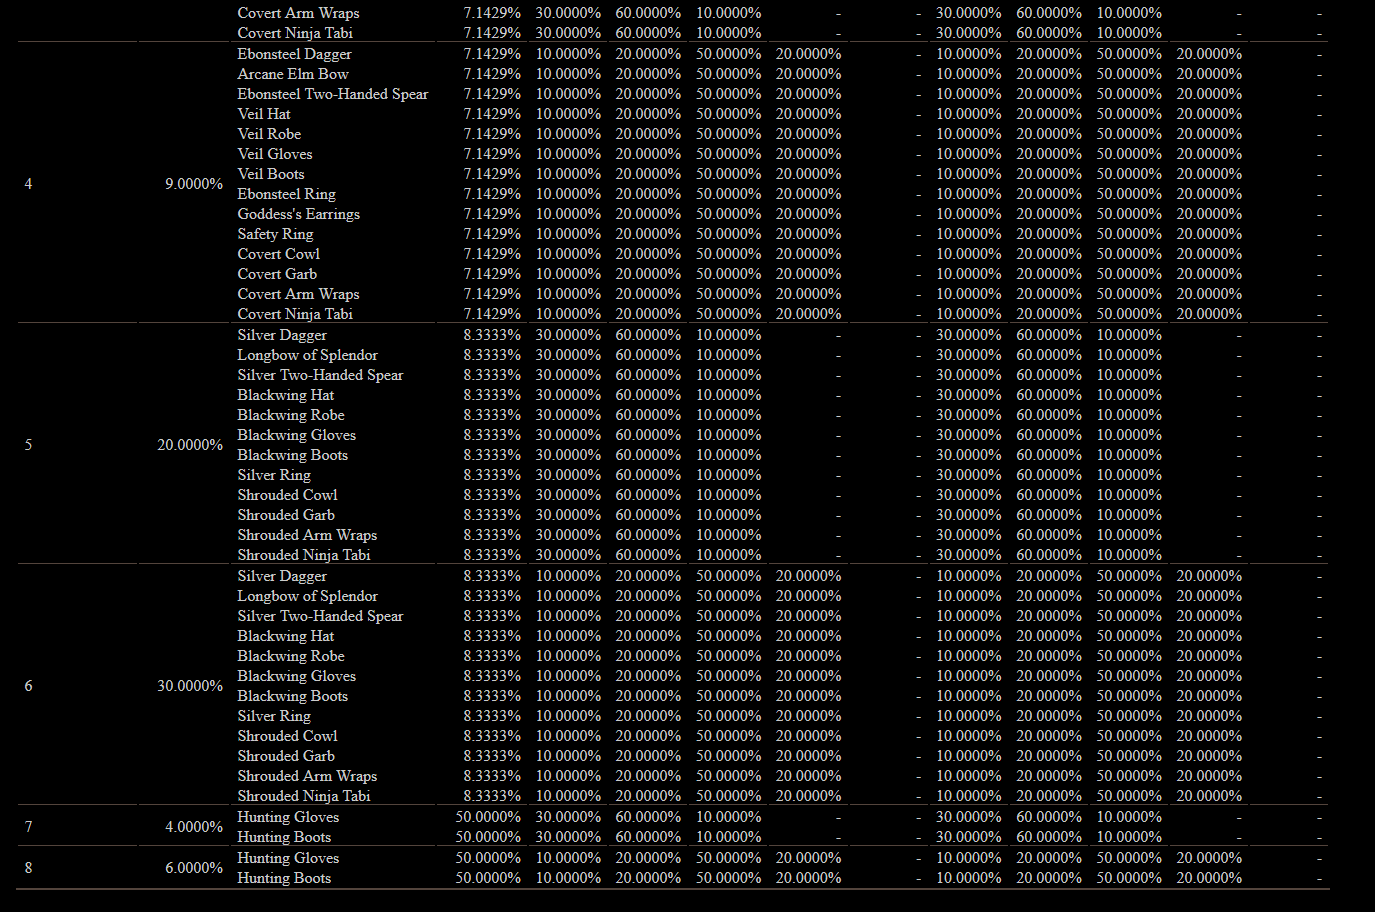
Task: Click Blackwing Robe in group 6
Action: tap(291, 656)
